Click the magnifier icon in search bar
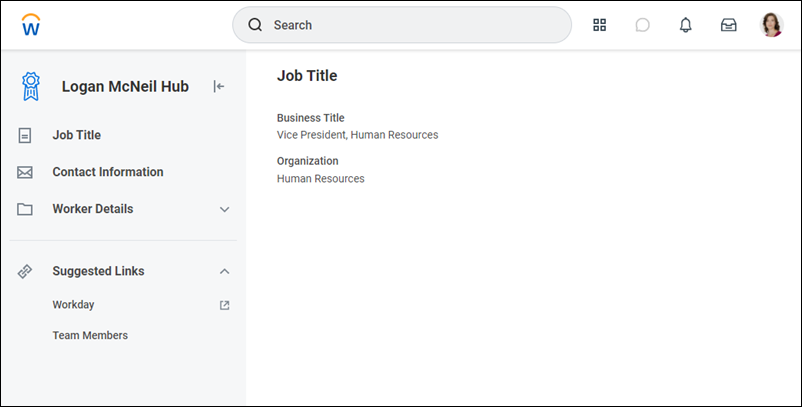 pyautogui.click(x=255, y=25)
